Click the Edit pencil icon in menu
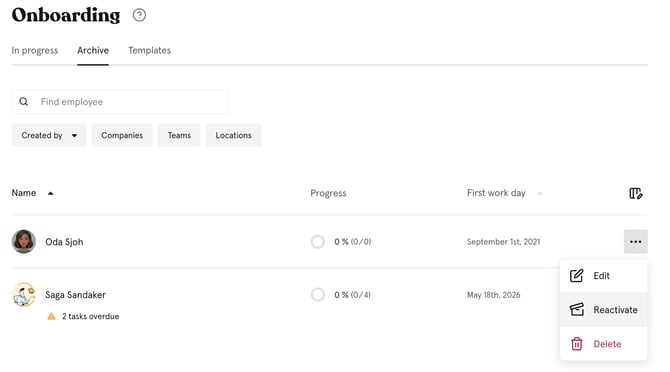 tap(576, 275)
